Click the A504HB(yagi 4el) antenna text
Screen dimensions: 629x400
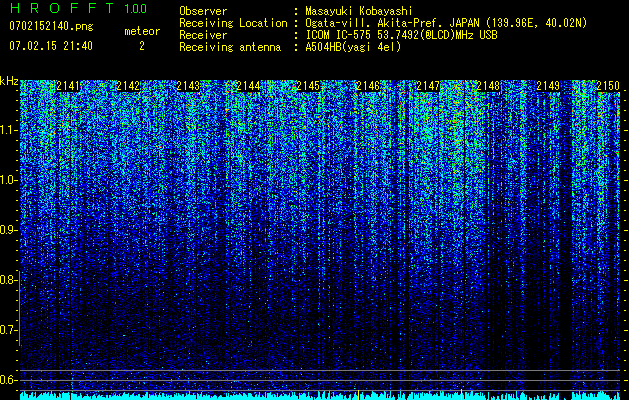tap(353, 47)
